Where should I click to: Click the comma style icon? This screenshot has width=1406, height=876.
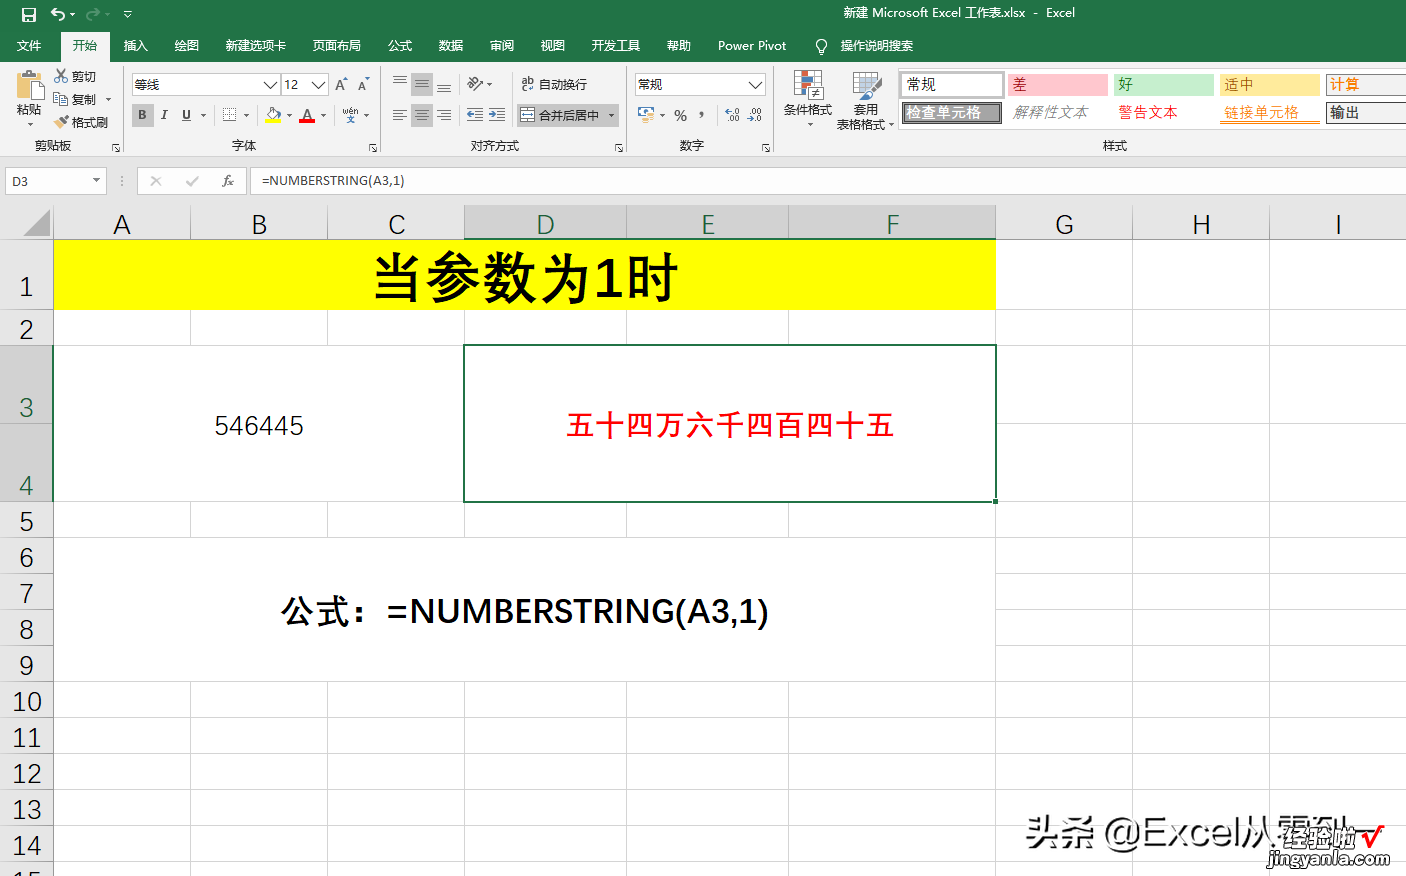pos(702,115)
